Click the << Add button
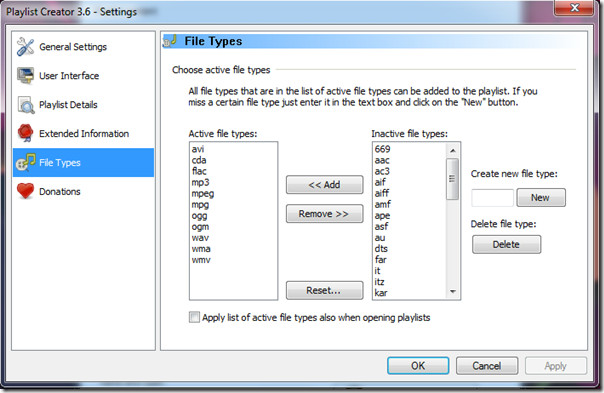Viewport: 604px width, 393px height. [324, 185]
